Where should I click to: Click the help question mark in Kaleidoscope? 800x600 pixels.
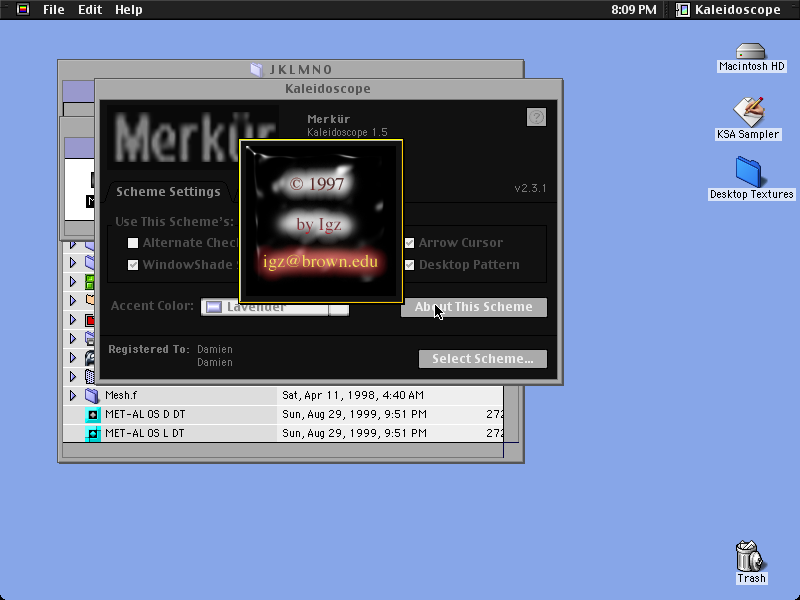(536, 117)
